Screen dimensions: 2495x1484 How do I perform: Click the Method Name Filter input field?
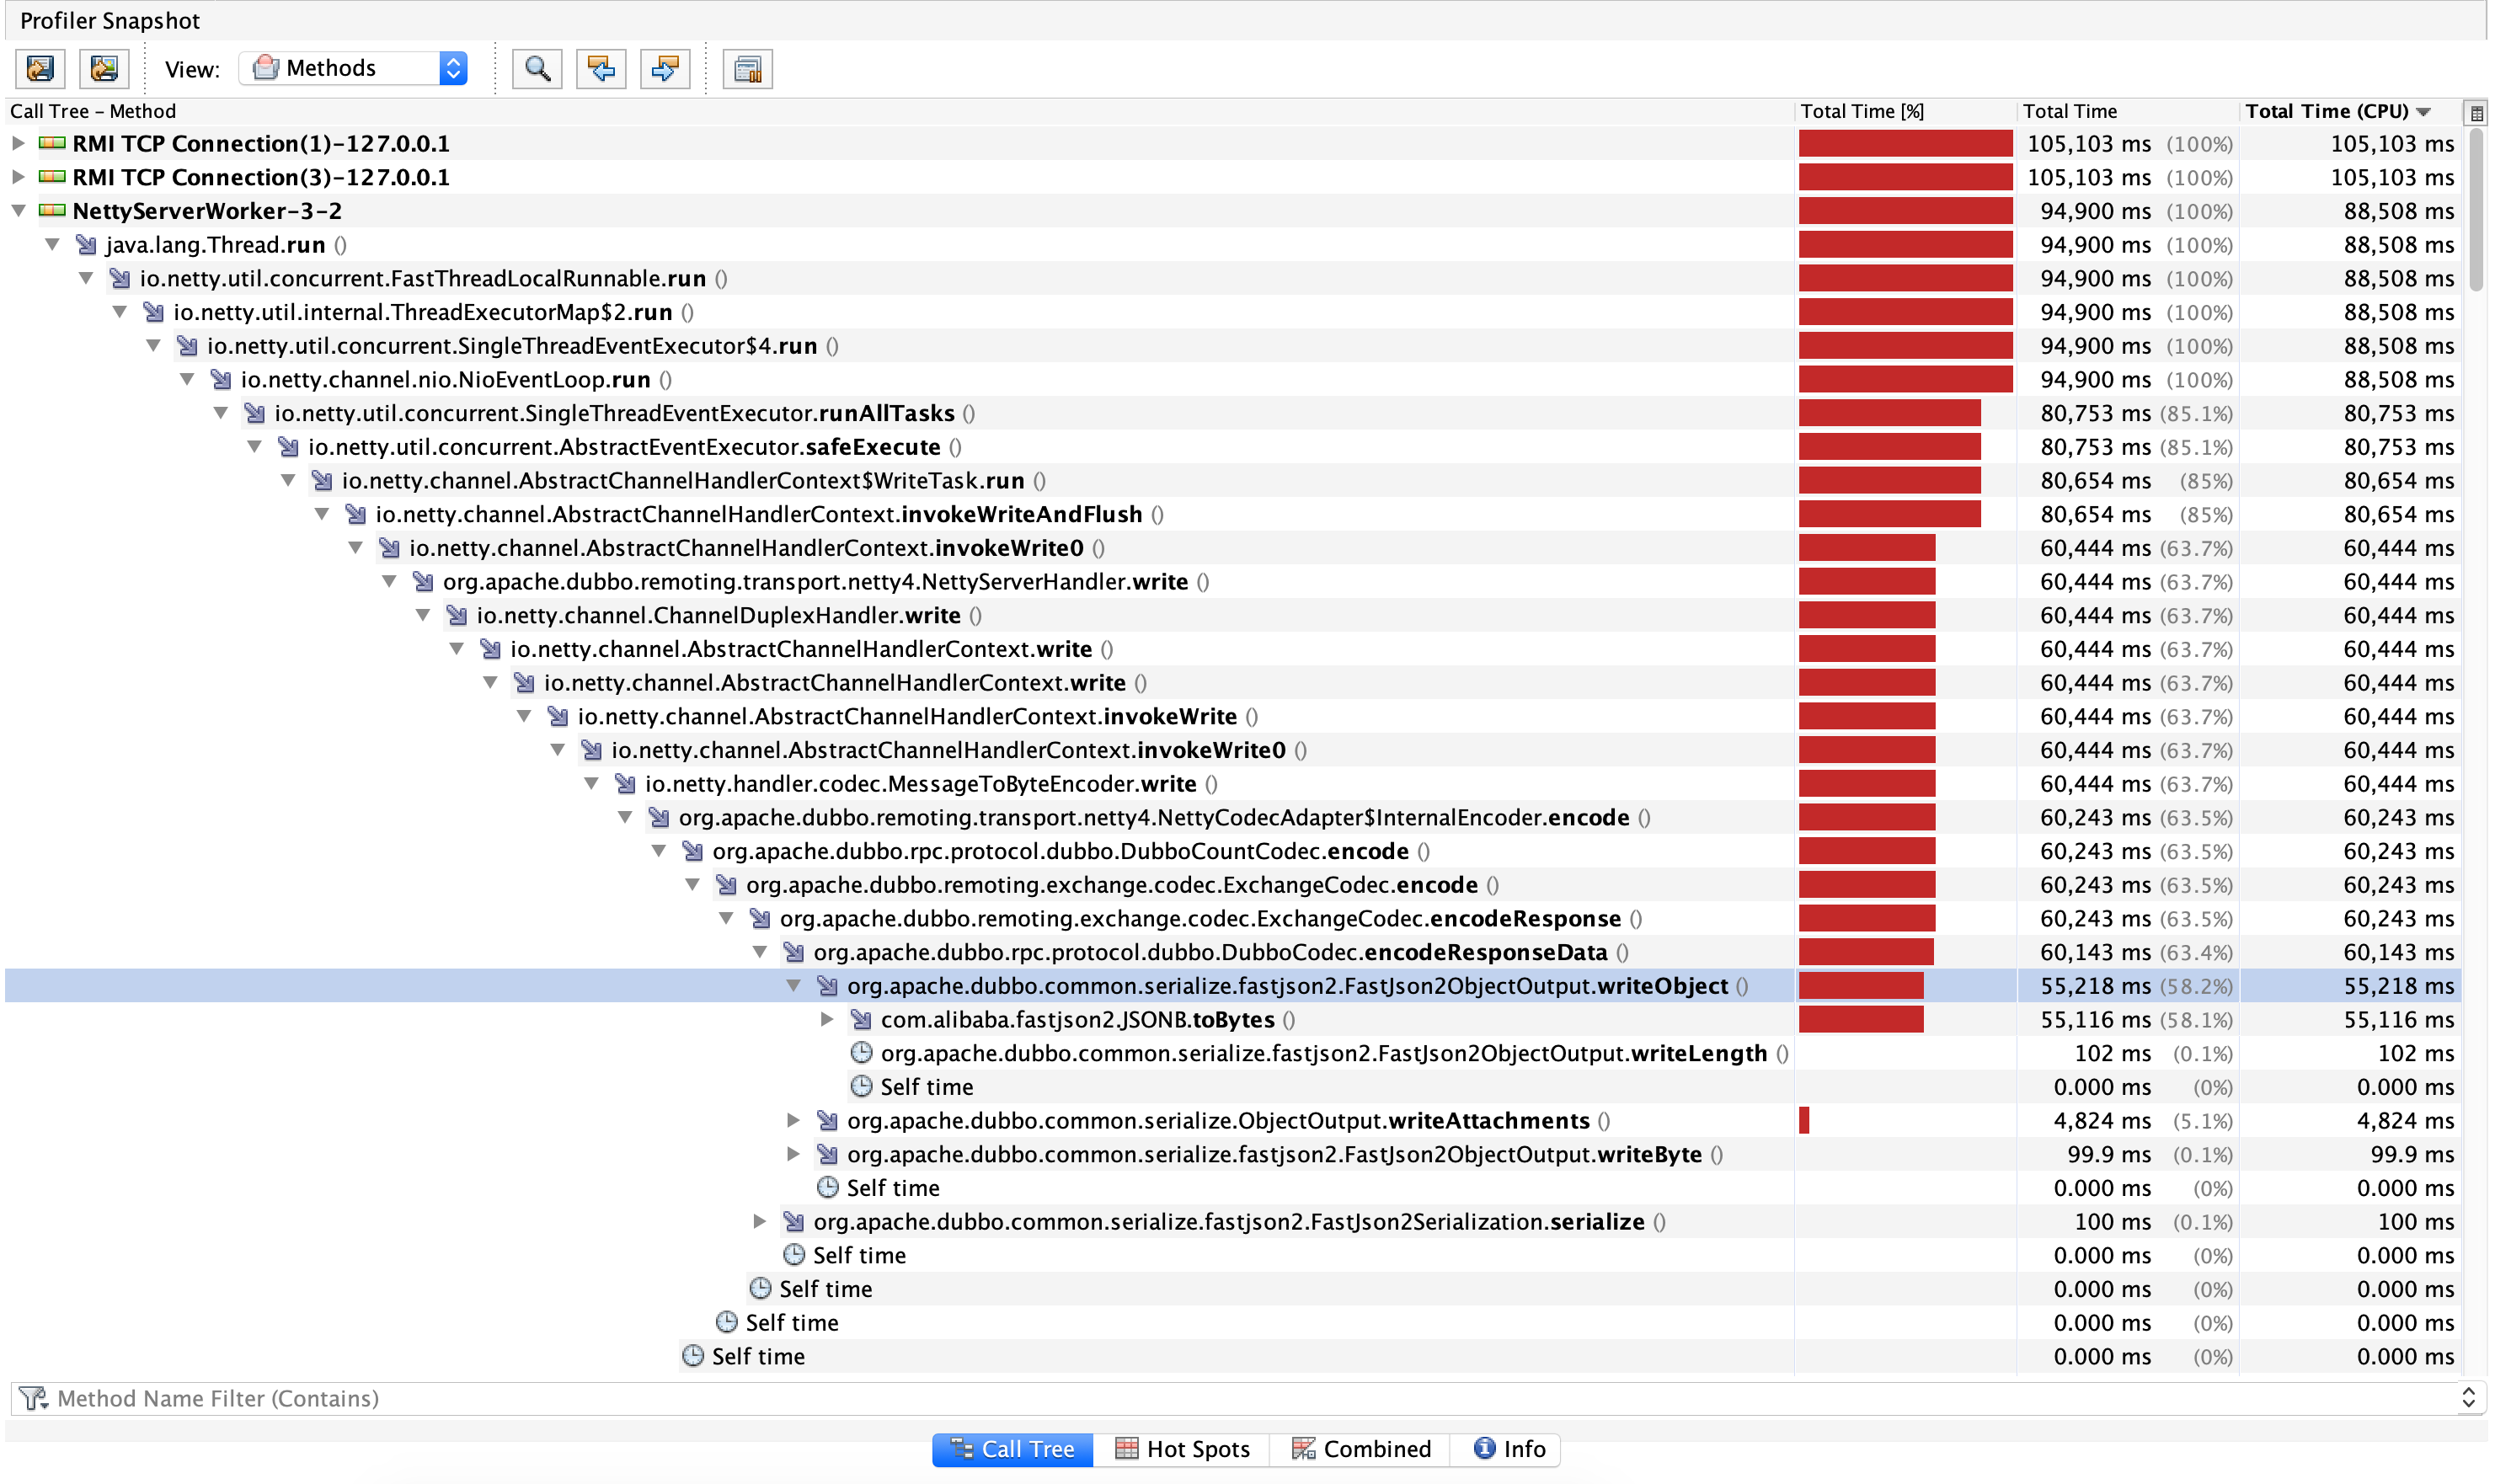pos(1200,1398)
